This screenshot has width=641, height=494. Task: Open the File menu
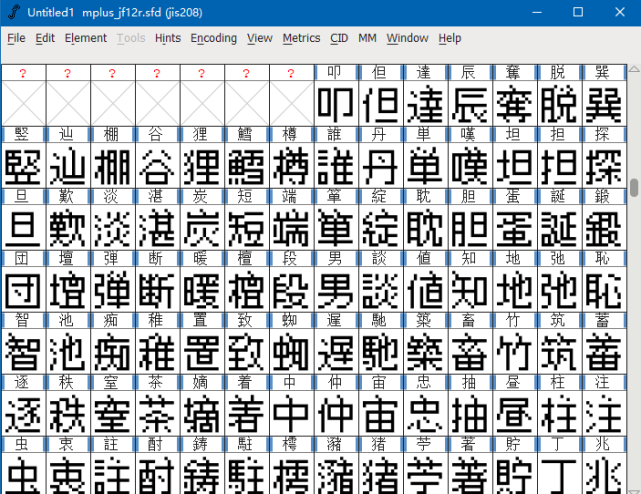tap(16, 38)
